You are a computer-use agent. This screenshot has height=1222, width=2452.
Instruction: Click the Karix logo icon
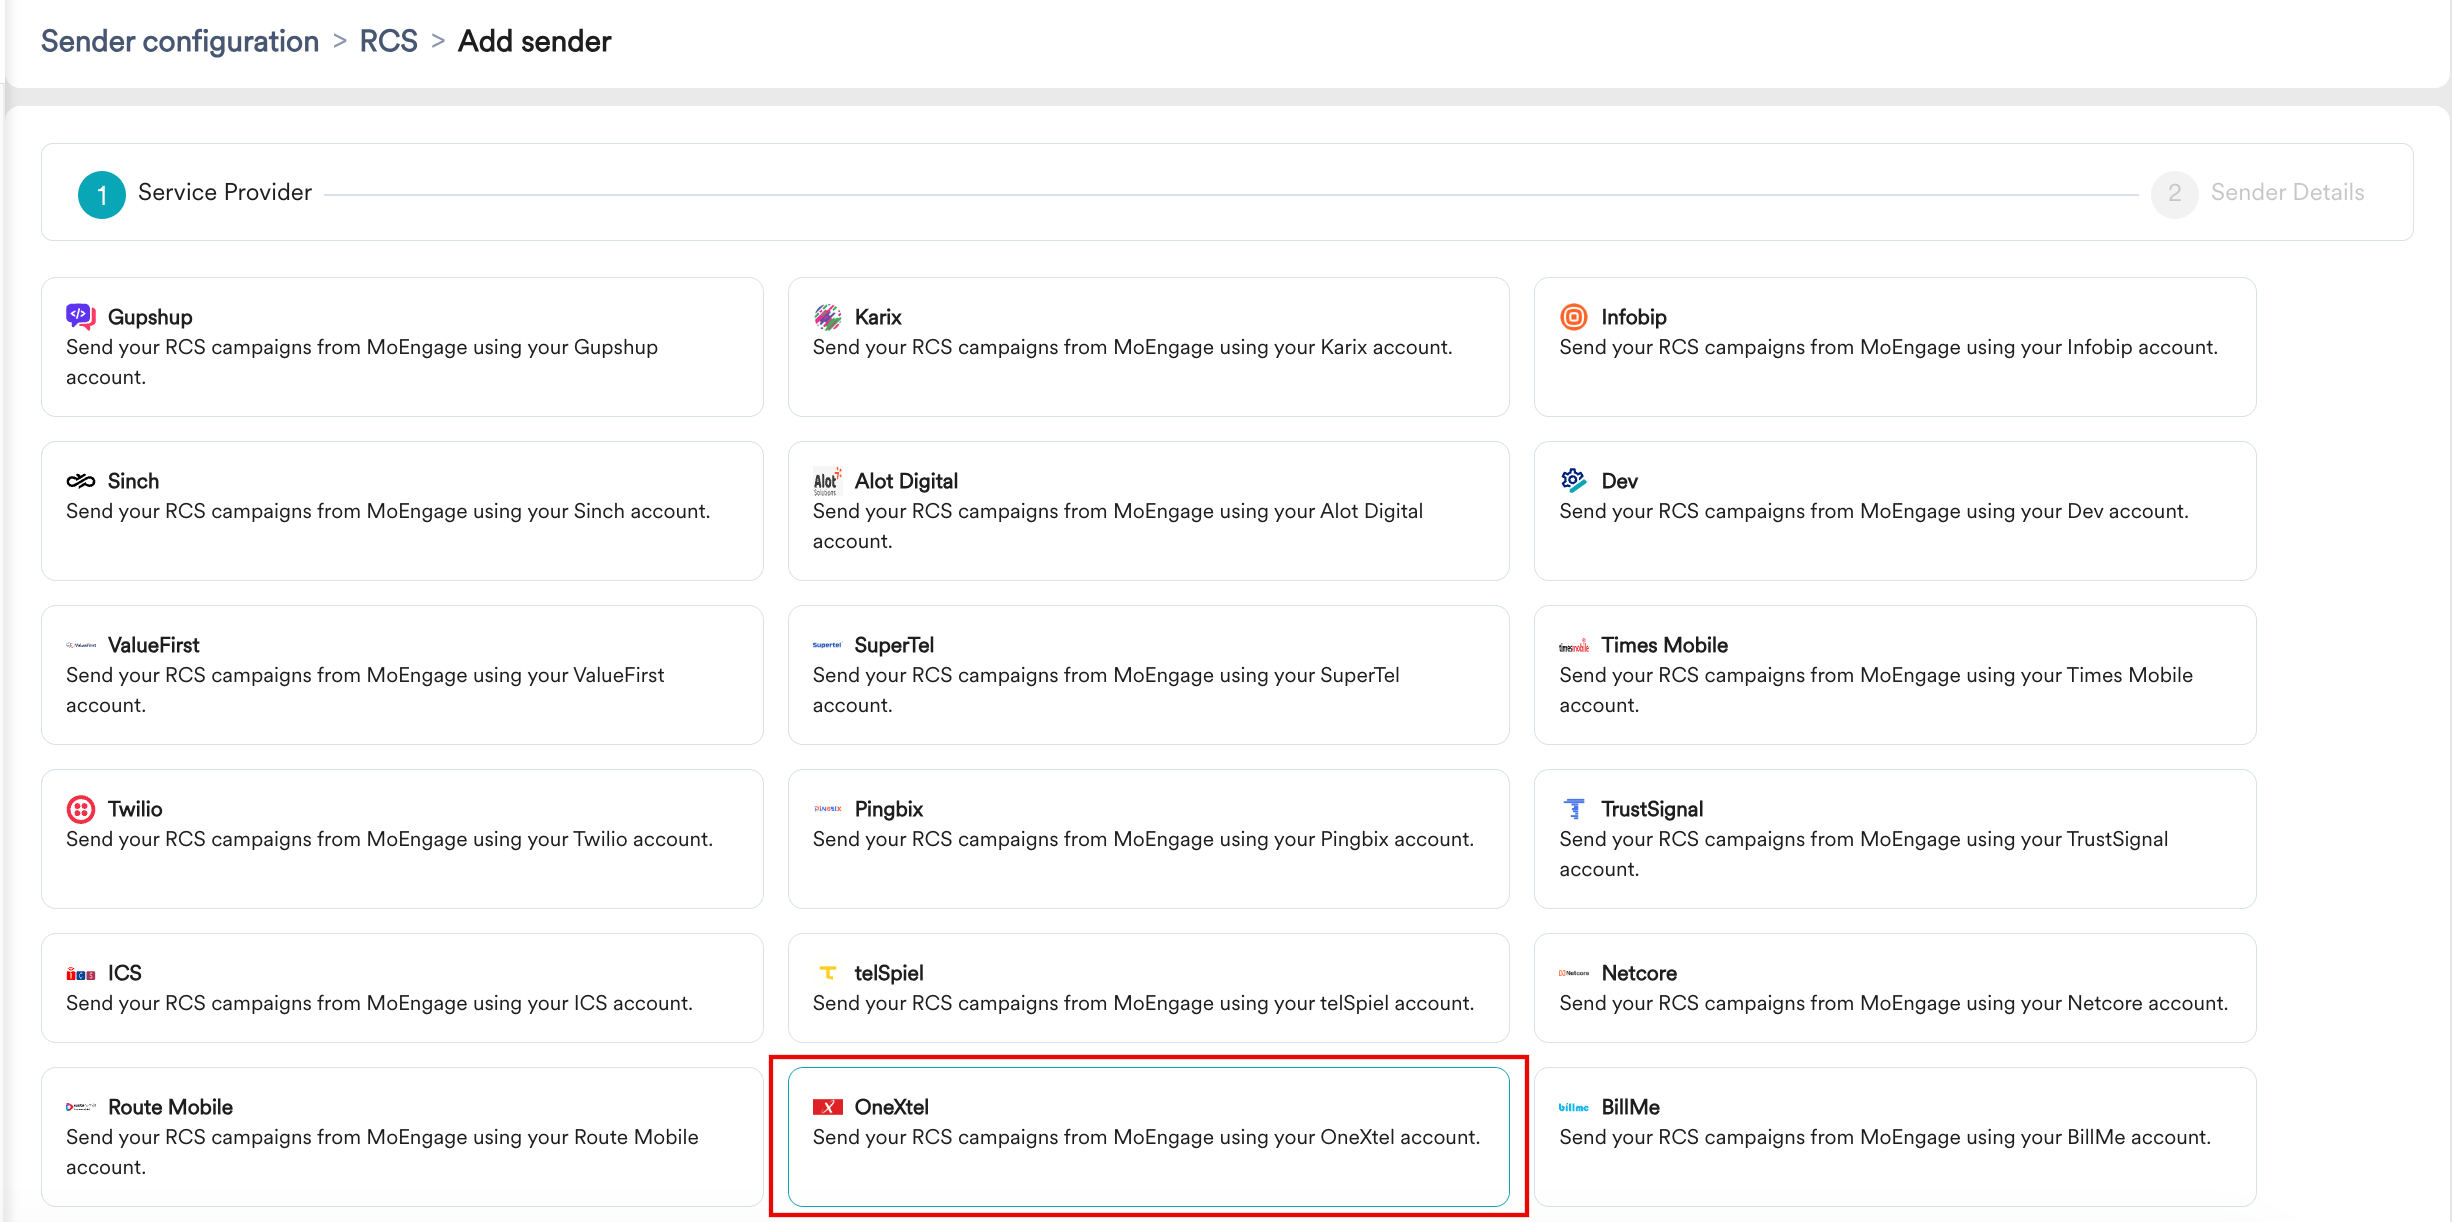tap(827, 317)
